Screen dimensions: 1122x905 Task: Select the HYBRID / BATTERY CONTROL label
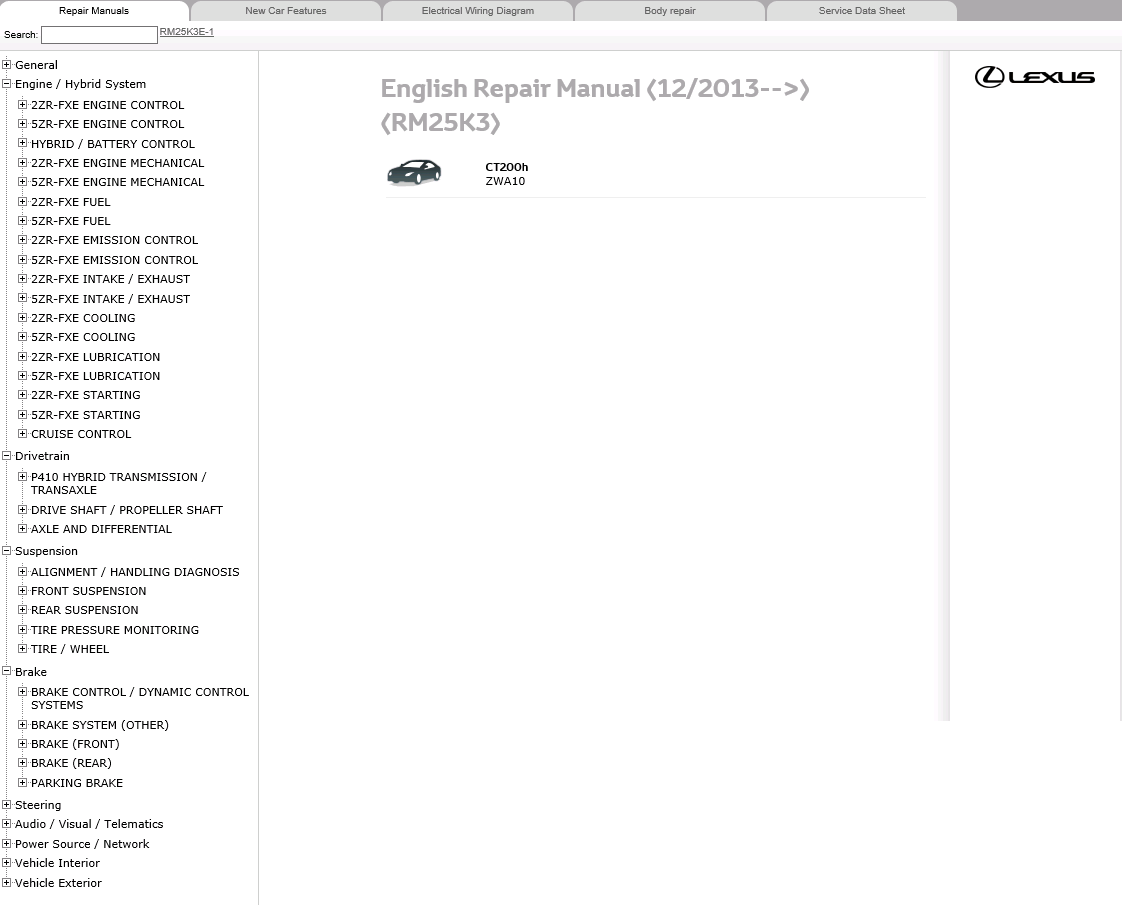pos(112,144)
